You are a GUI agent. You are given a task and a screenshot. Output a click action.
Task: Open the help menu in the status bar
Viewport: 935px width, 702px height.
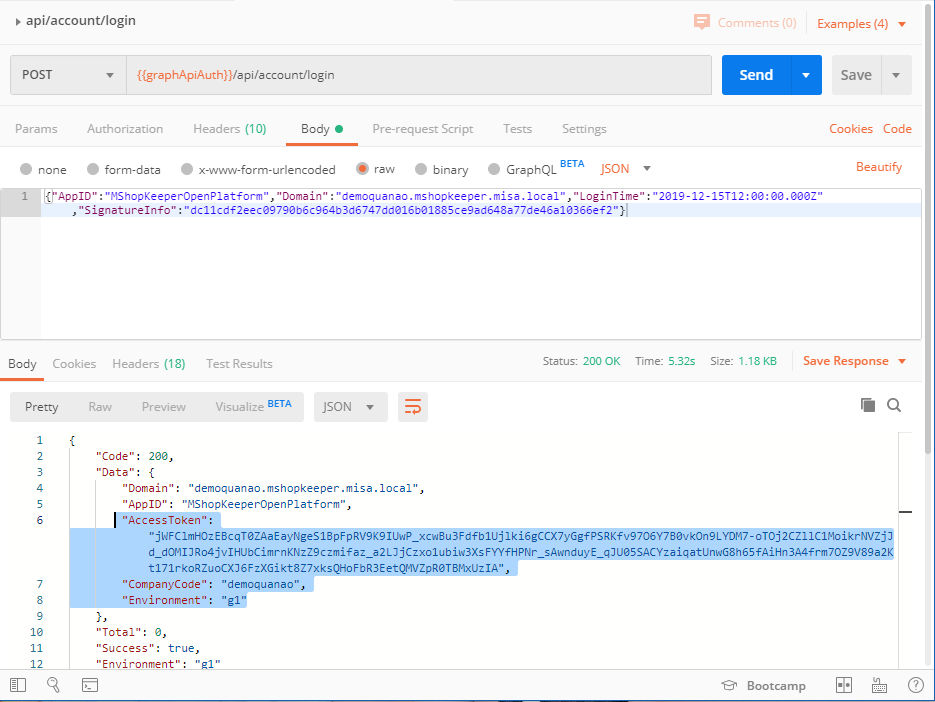pyautogui.click(x=916, y=685)
